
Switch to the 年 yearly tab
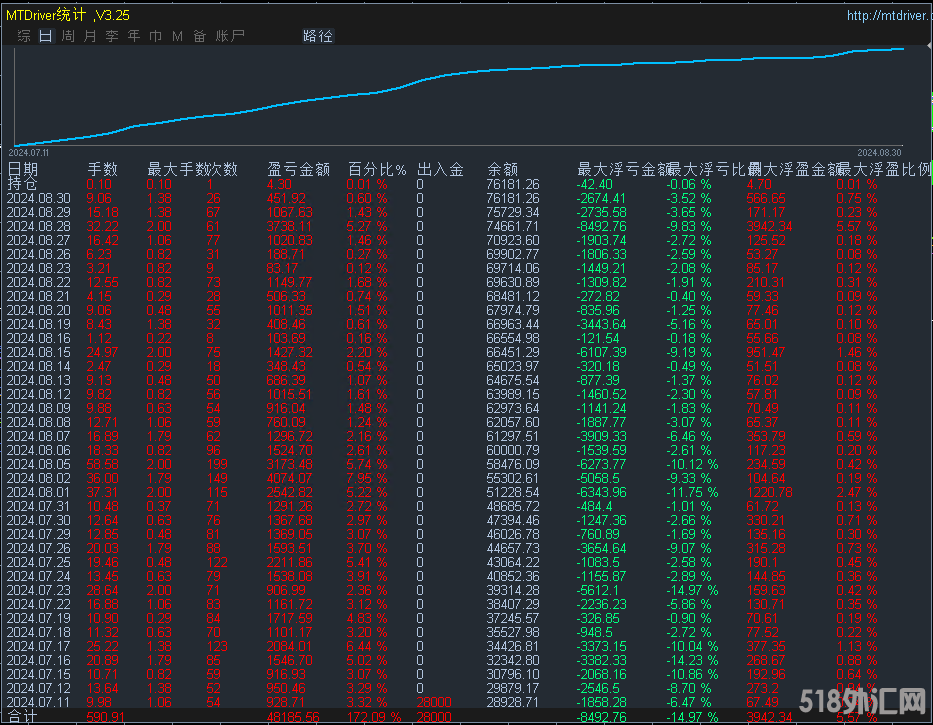pos(134,36)
